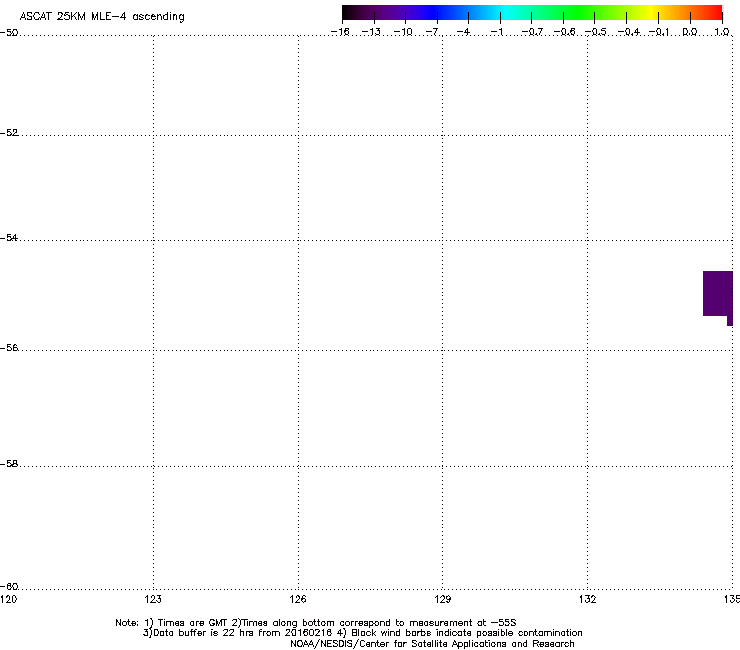Pick the green section of the color scale
Screen dimensions: 740x650
[x=578, y=12]
